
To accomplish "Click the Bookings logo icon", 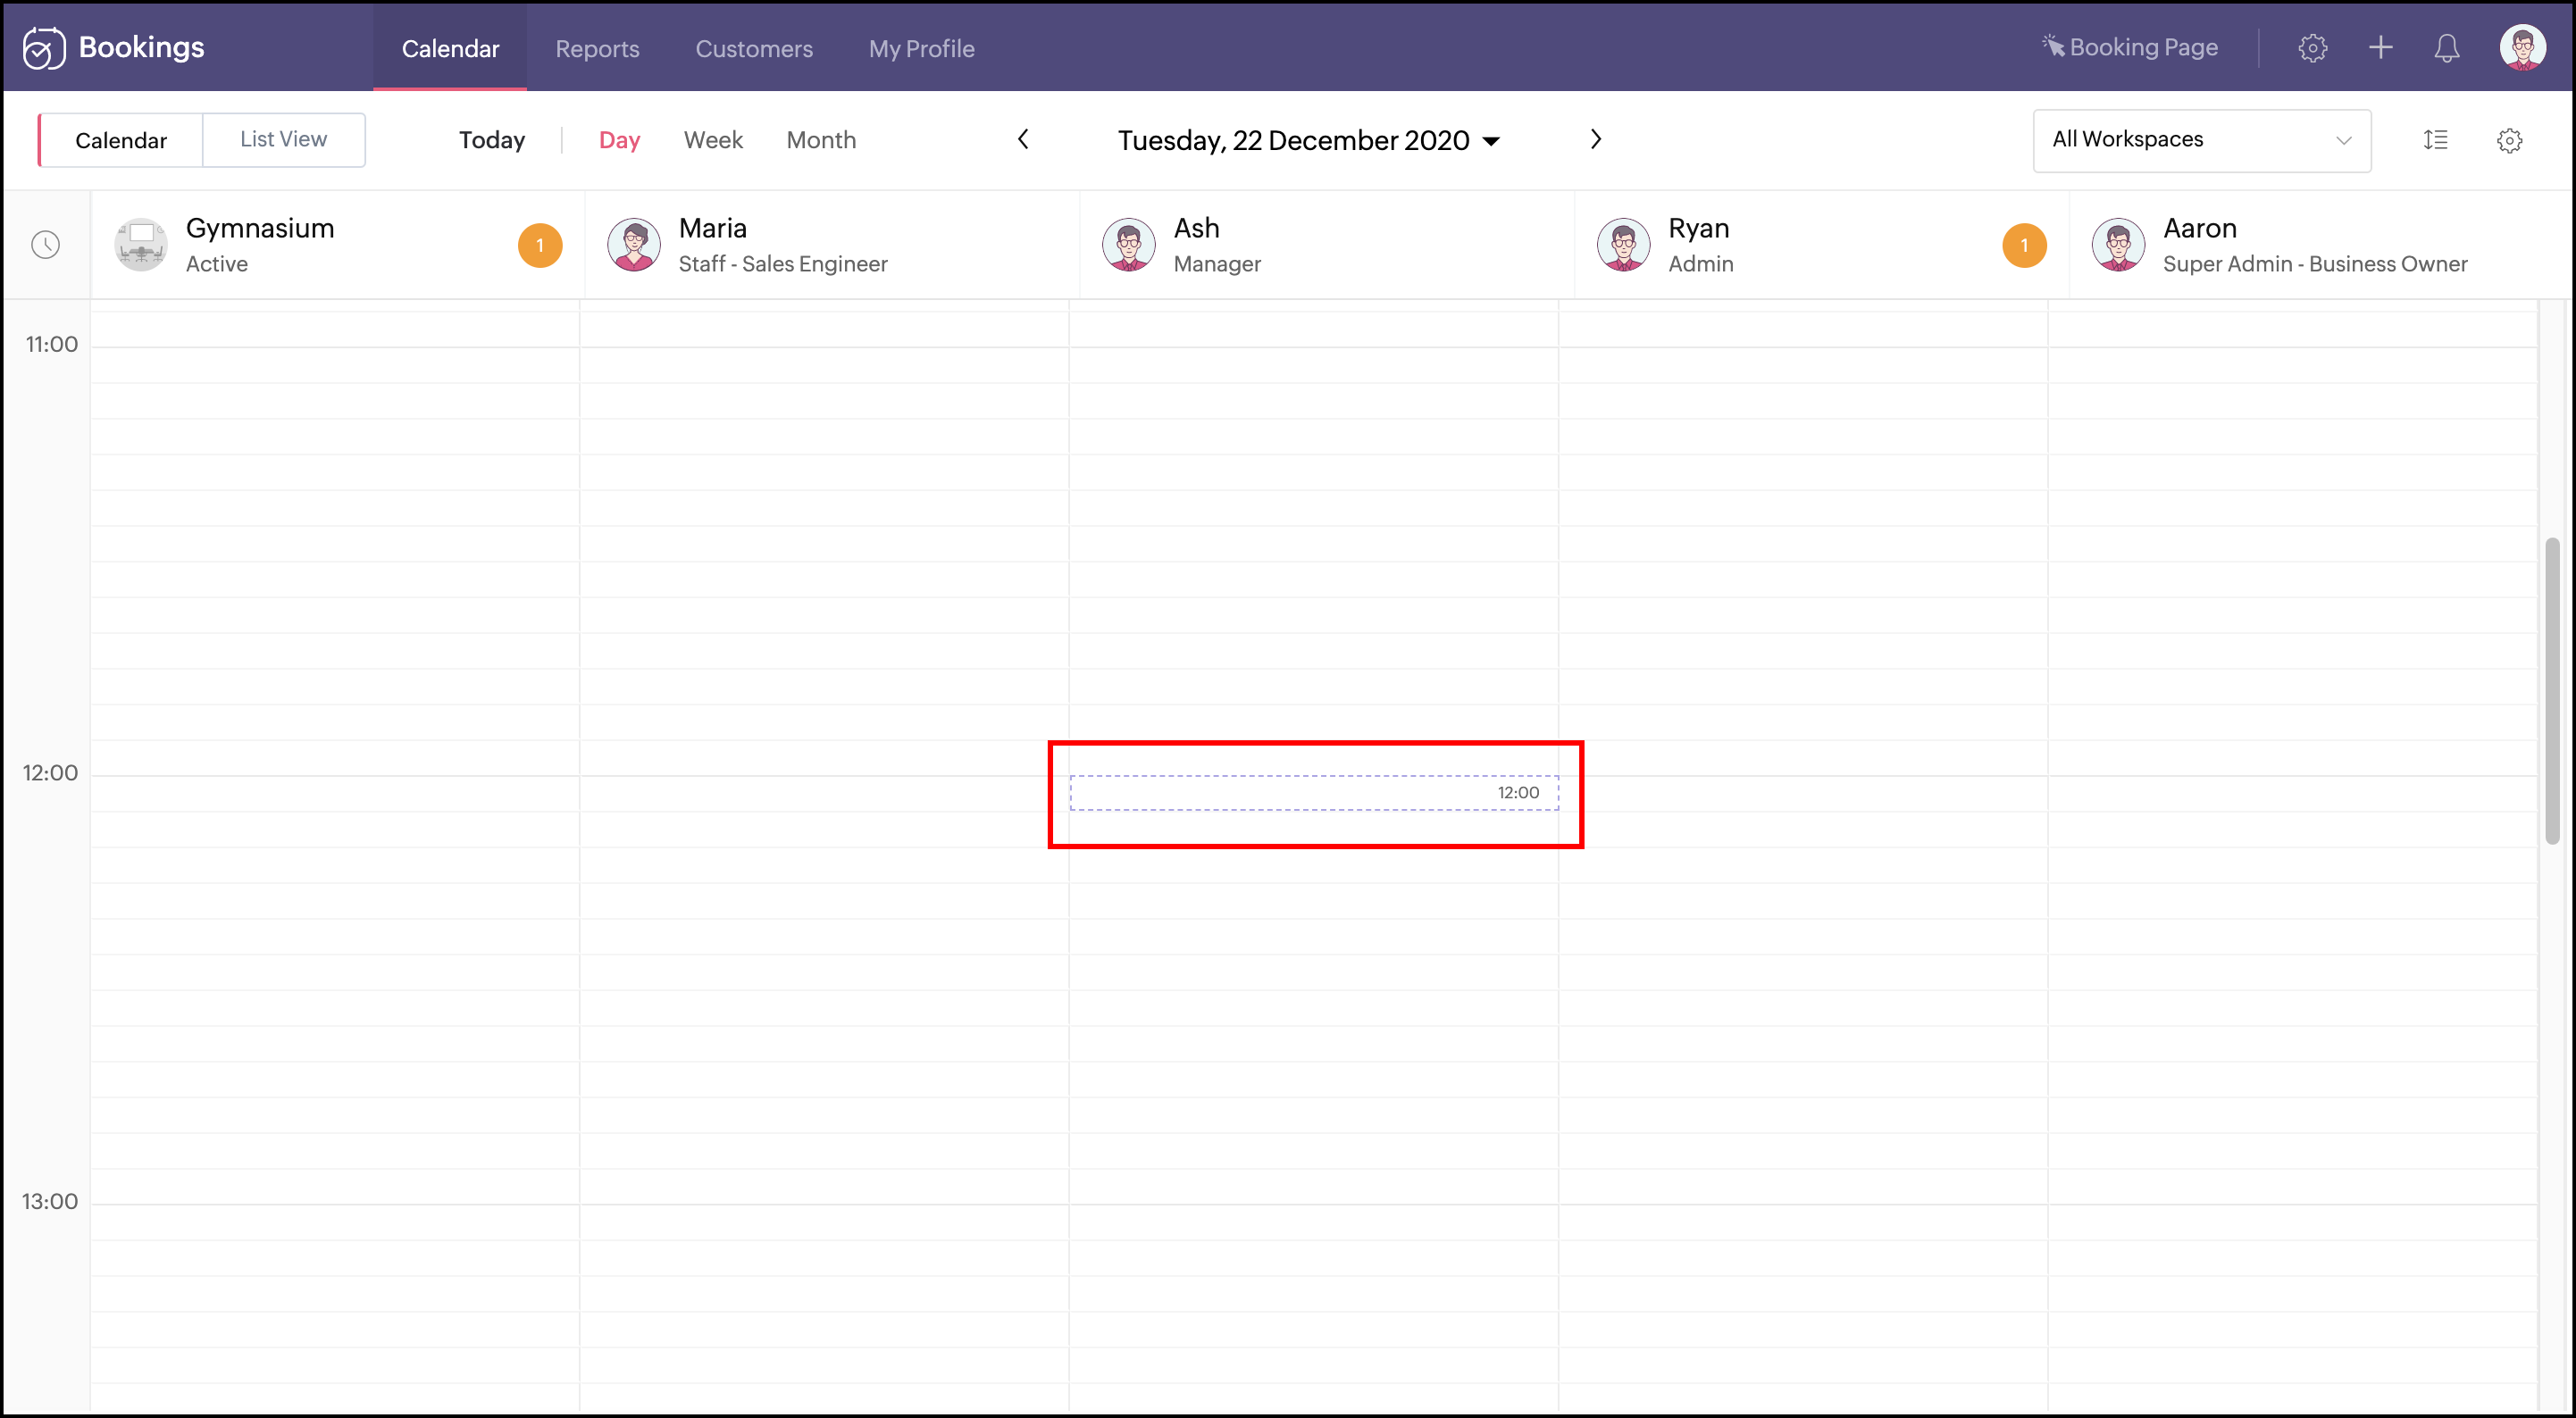I will pos(44,48).
